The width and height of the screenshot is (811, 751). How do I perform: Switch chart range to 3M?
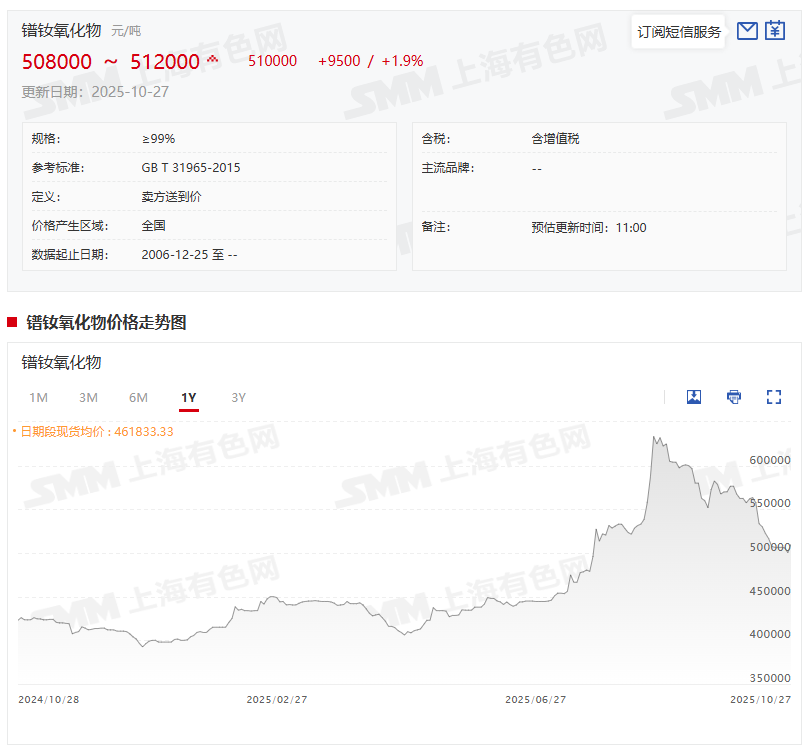pos(88,398)
